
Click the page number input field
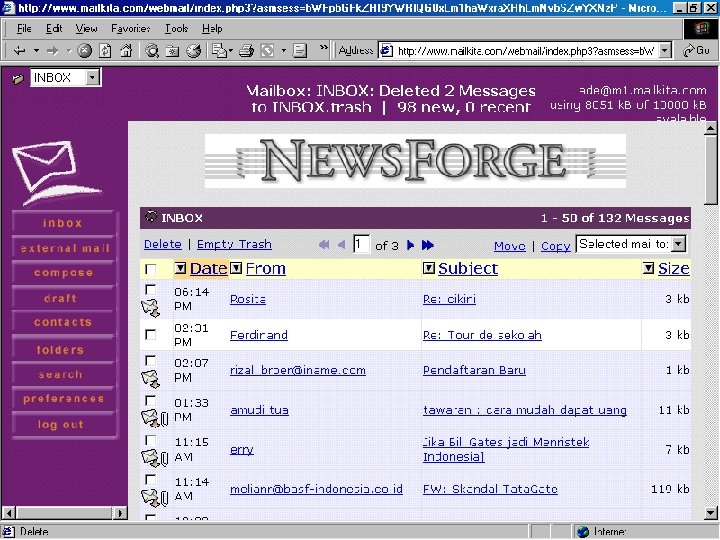(361, 244)
